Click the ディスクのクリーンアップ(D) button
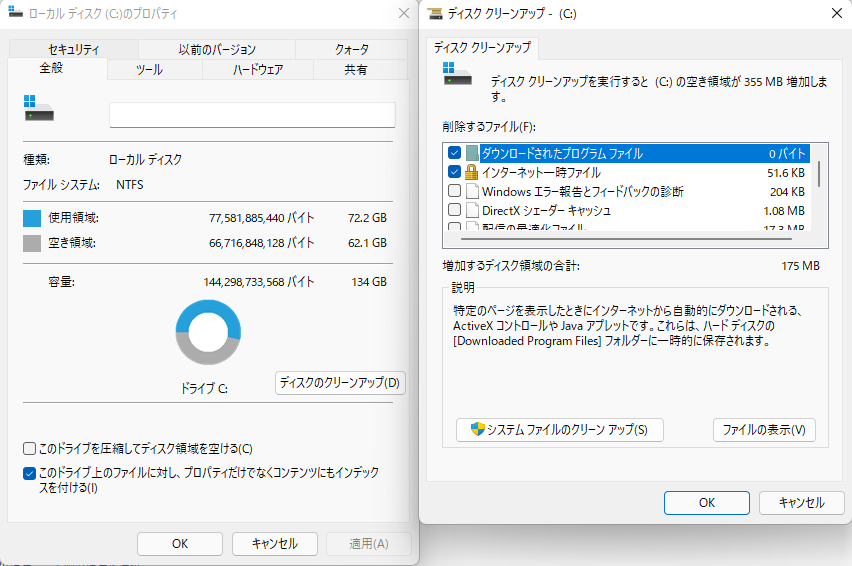Viewport: 852px width, 566px height. point(340,383)
